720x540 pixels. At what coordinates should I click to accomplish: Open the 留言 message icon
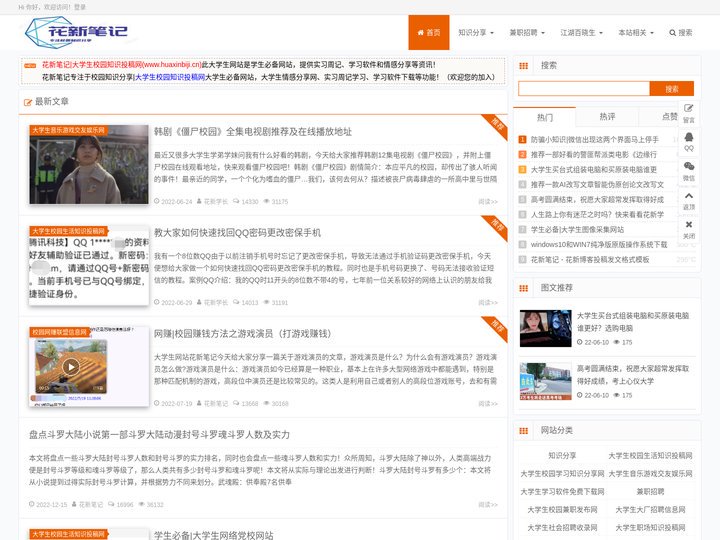[x=688, y=113]
